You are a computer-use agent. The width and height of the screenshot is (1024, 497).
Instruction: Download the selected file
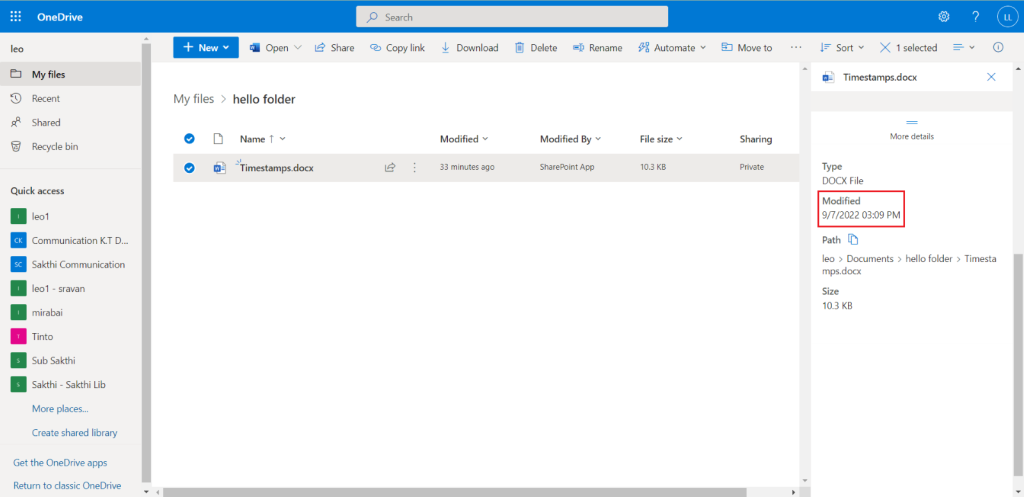(470, 48)
